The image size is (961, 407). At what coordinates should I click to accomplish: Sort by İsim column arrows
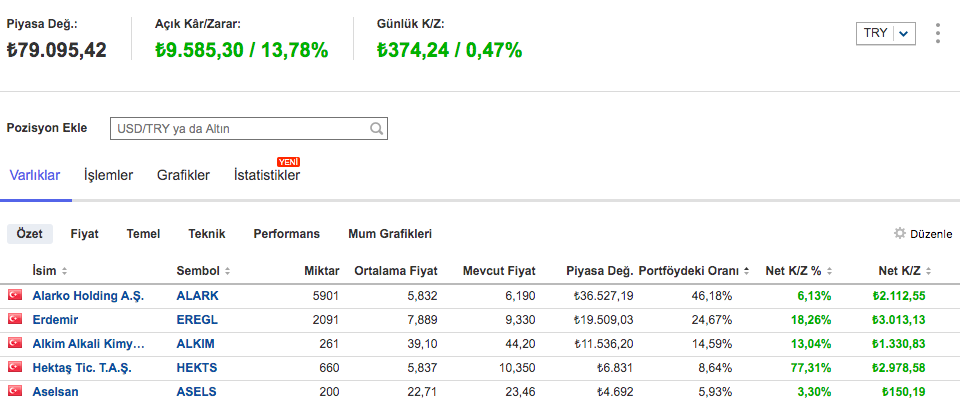tap(65, 271)
